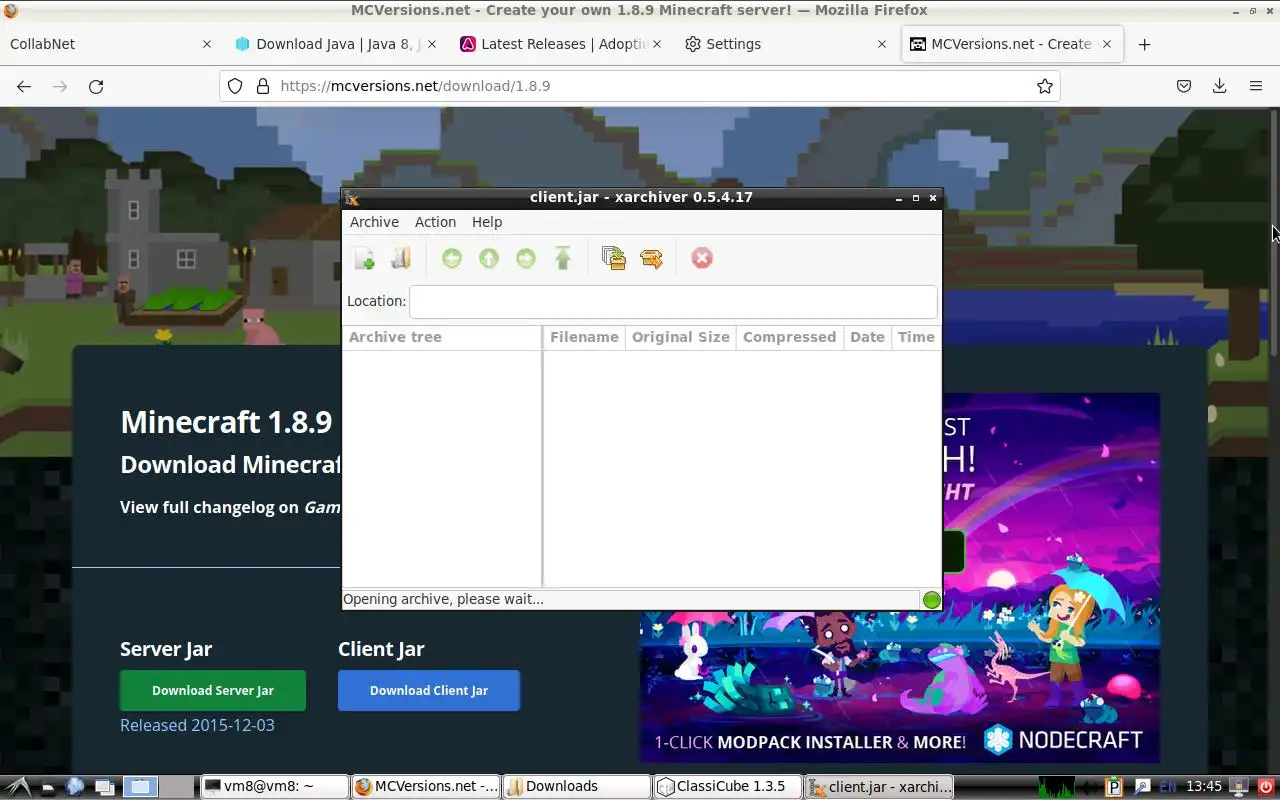This screenshot has width=1280, height=800.
Task: Click New archive icon in xarchiver toolbar
Action: [x=365, y=259]
